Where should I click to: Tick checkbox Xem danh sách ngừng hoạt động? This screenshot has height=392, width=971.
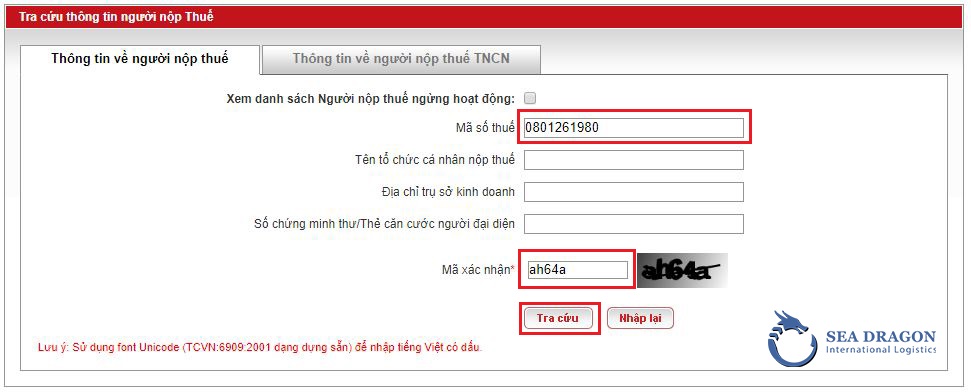(x=530, y=98)
